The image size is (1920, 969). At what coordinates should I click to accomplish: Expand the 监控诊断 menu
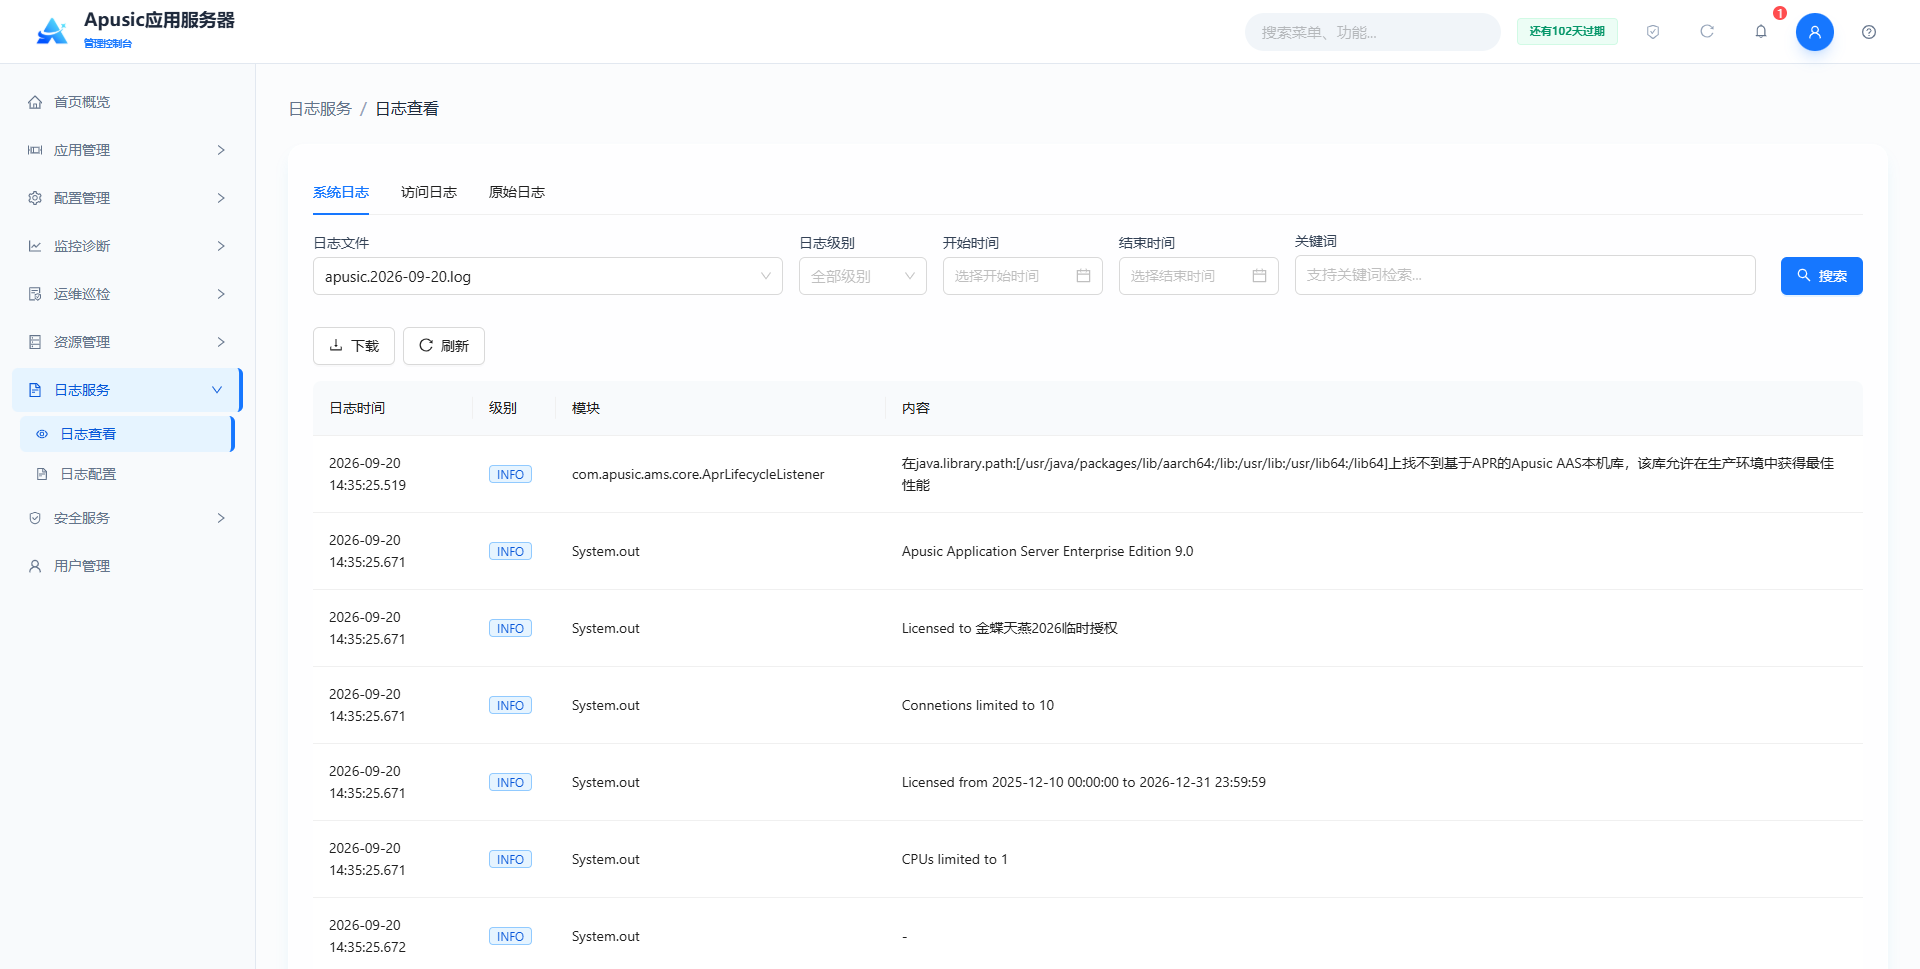pyautogui.click(x=127, y=246)
